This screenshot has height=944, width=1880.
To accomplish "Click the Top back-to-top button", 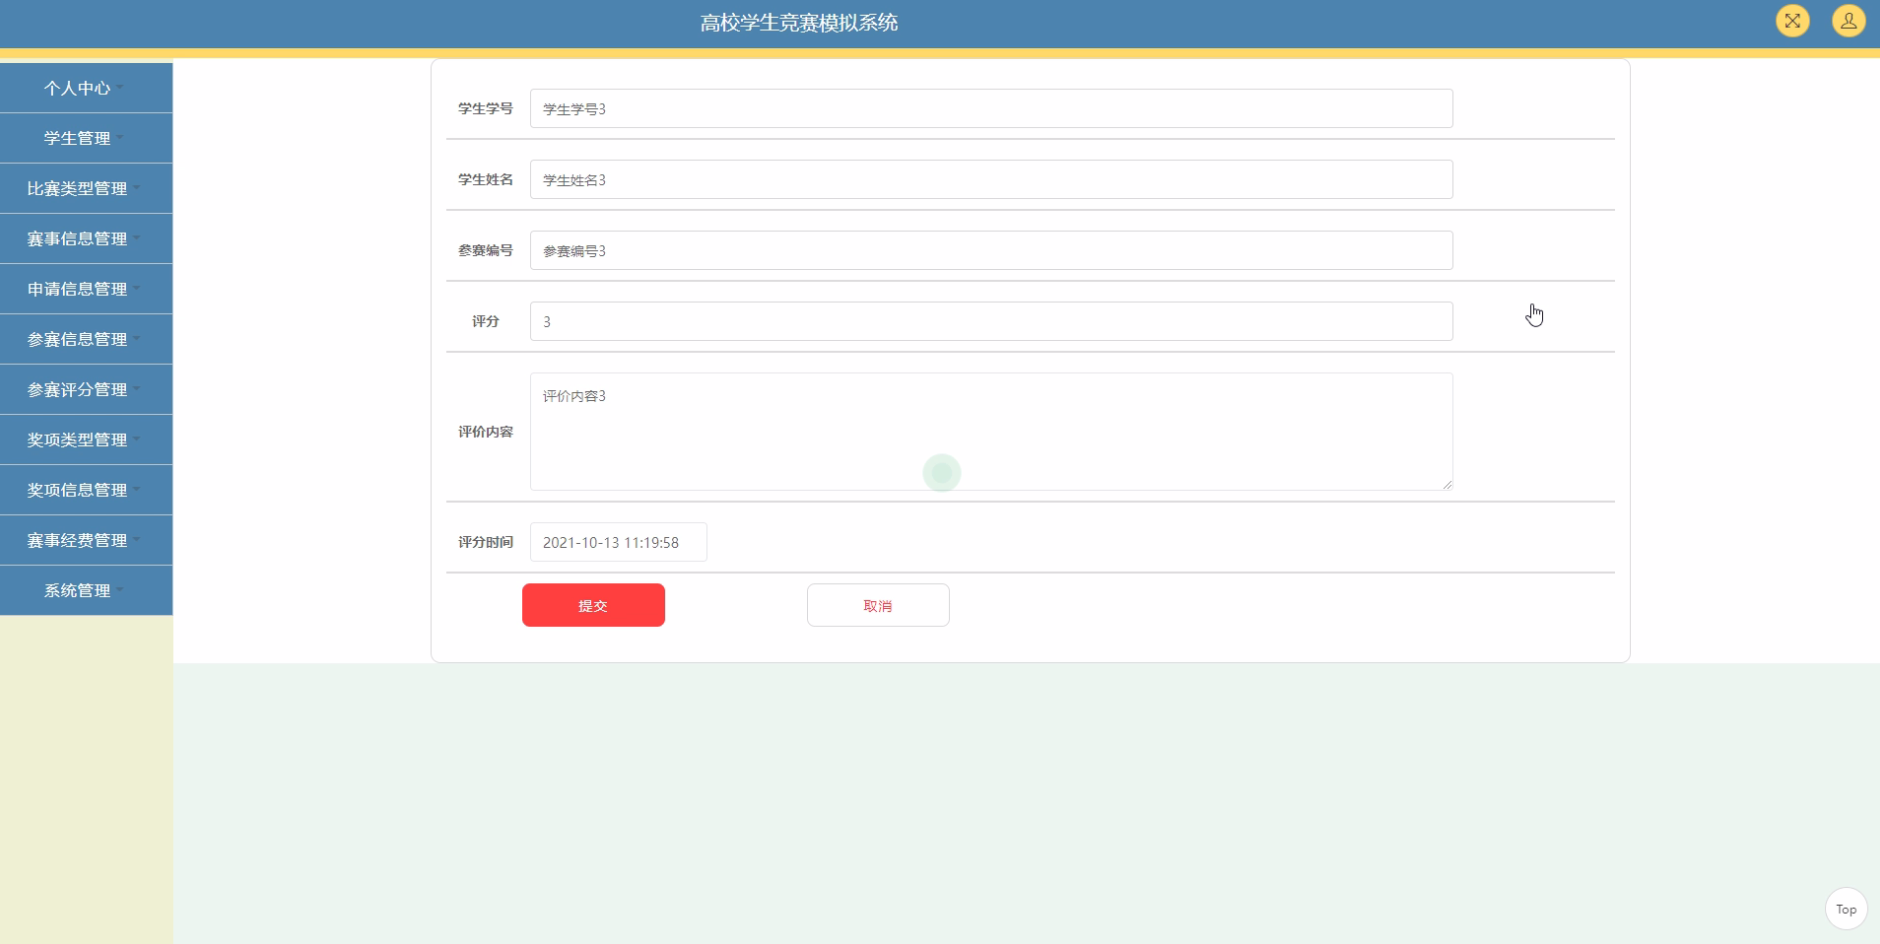I will (1846, 909).
